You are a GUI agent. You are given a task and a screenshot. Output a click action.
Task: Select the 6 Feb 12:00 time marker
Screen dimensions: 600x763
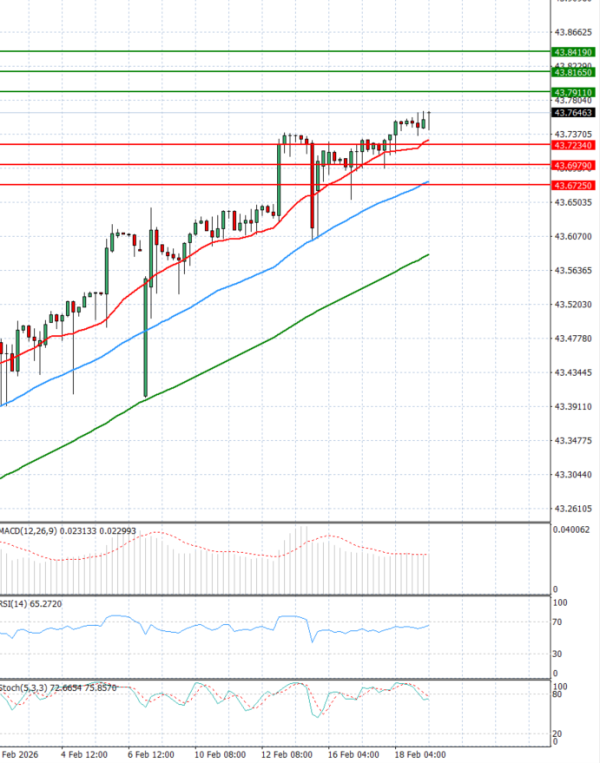click(x=150, y=754)
